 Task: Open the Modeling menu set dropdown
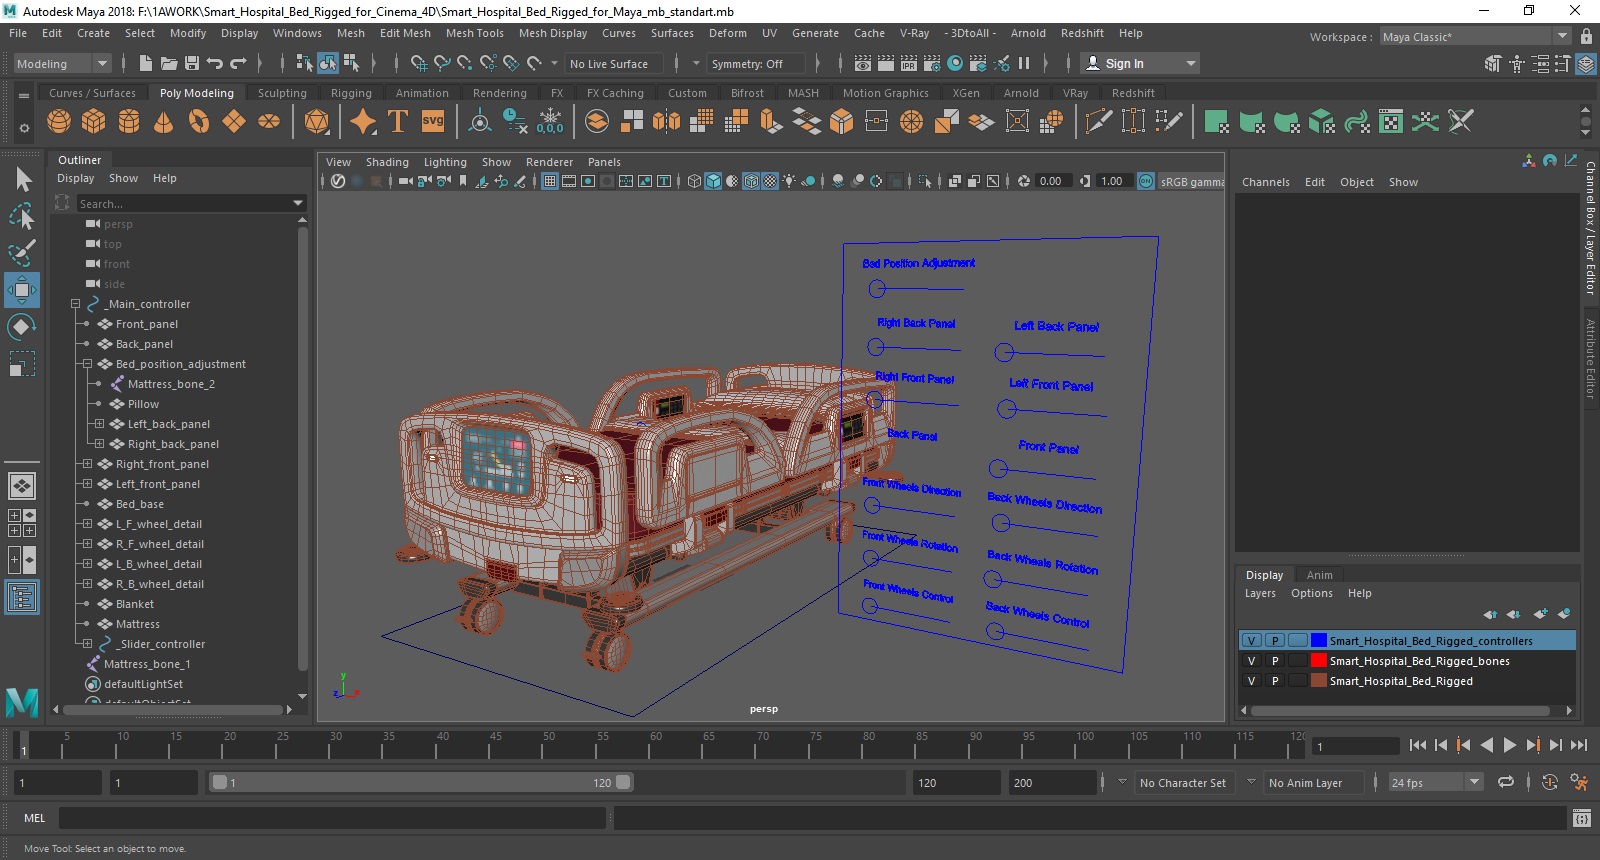pyautogui.click(x=62, y=63)
